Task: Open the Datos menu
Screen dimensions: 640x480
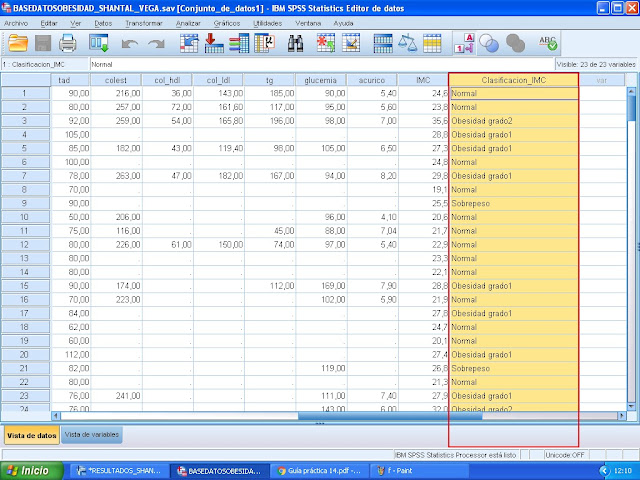Action: [x=103, y=23]
